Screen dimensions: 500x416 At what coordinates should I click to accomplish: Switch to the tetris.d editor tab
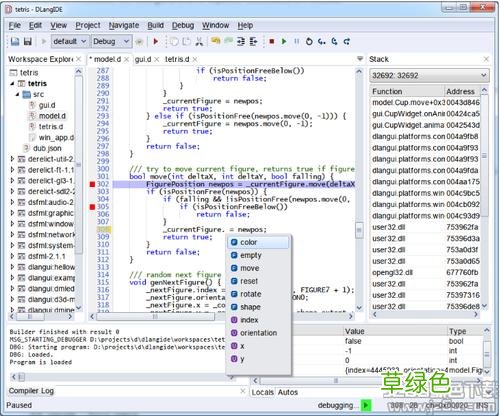177,59
